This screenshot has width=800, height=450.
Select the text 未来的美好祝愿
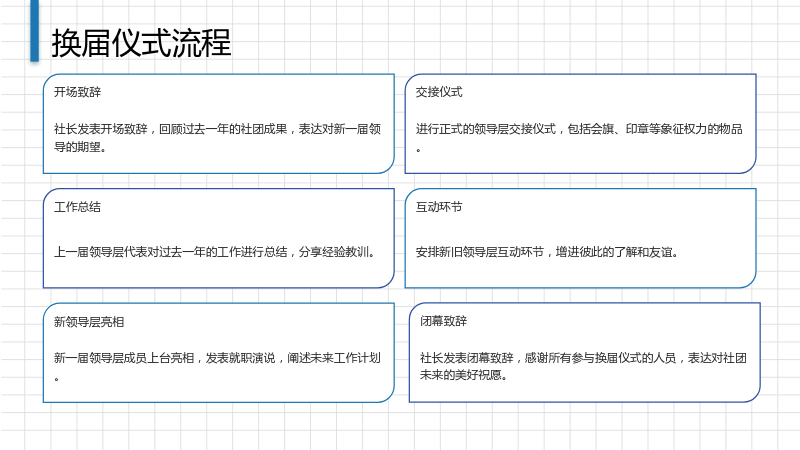tap(461, 375)
